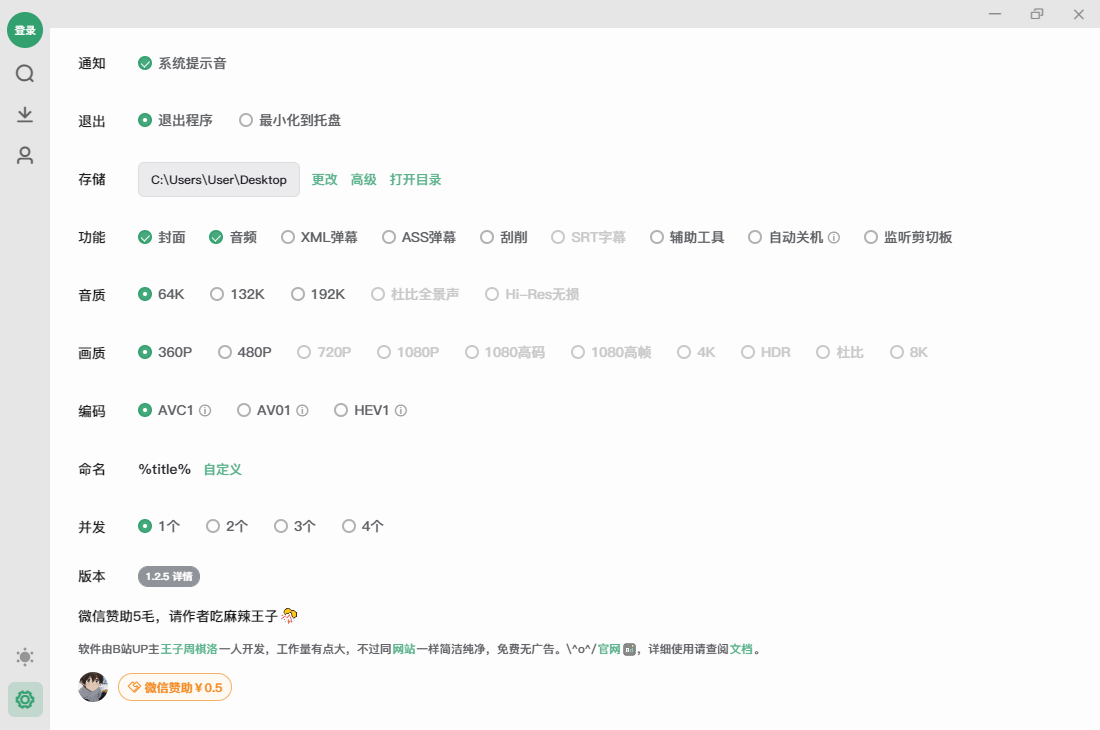This screenshot has height=730, width=1100.
Task: Click the storage path C:\Users\User\Desktop field
Action: tap(219, 180)
